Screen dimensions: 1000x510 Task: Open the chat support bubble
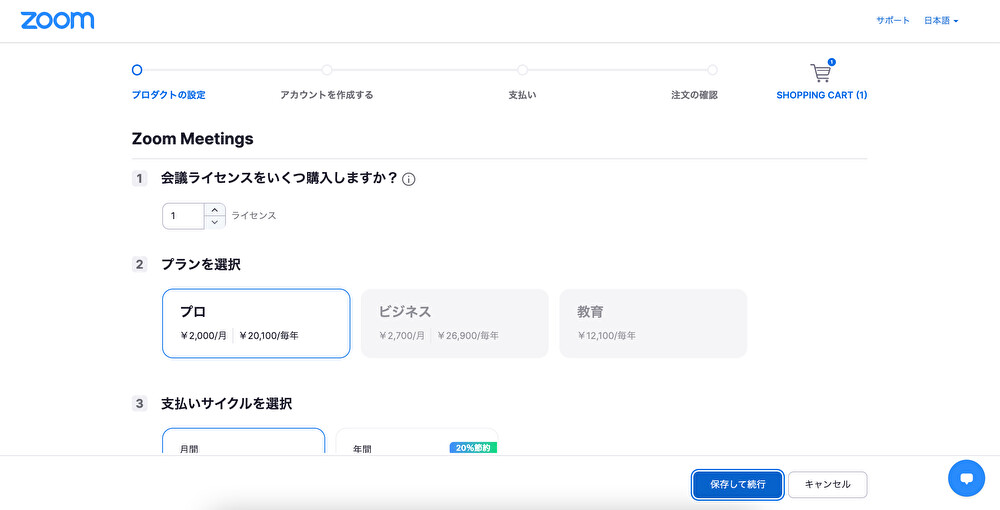(966, 478)
